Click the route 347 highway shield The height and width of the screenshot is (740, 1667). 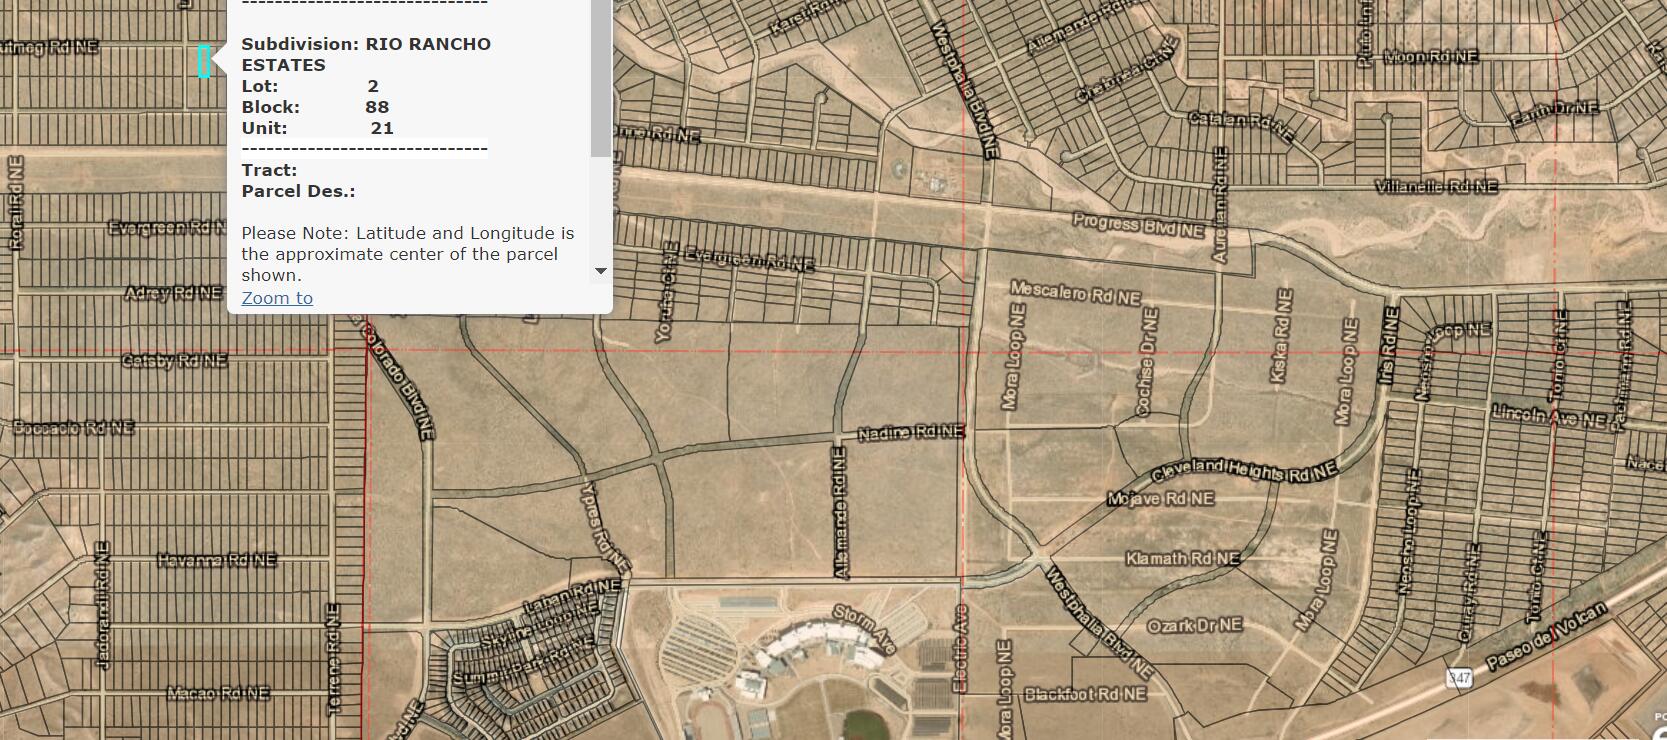tap(1459, 679)
